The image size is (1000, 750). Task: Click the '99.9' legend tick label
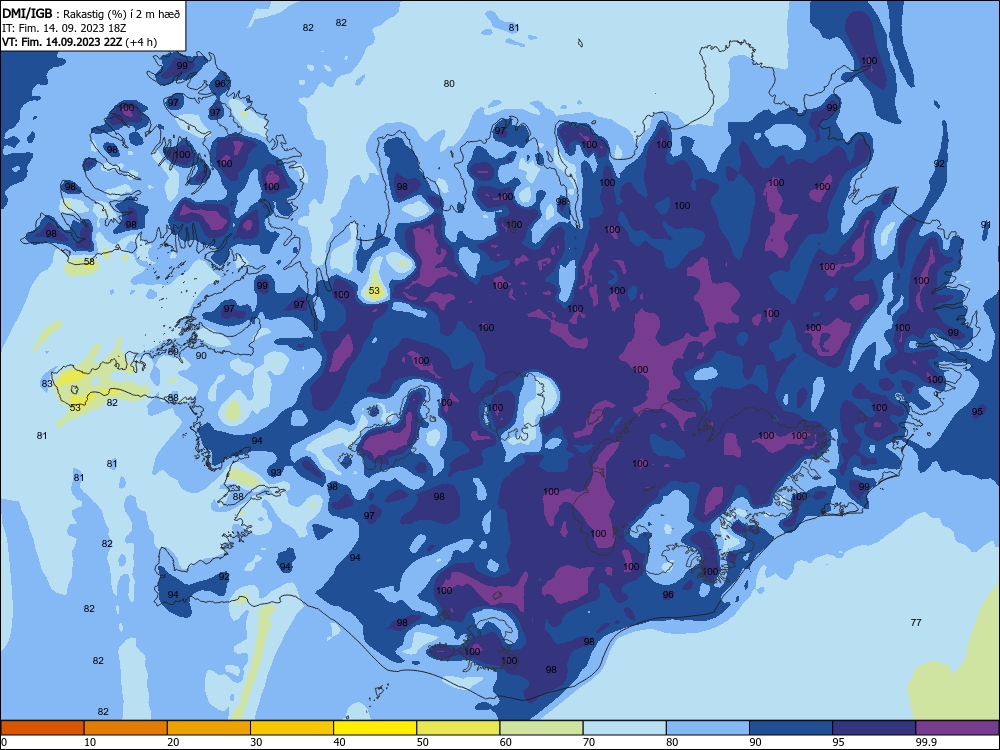coord(926,742)
